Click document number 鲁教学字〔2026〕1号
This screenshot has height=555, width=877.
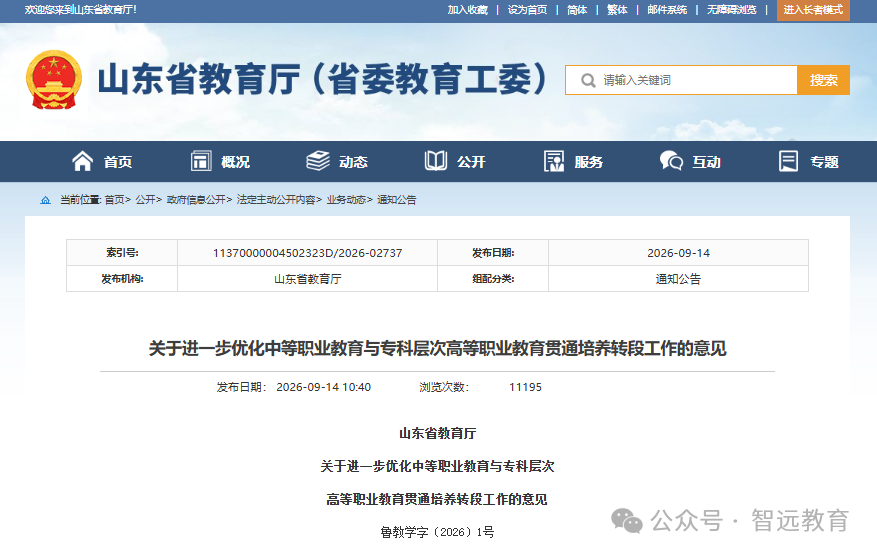[x=437, y=532]
